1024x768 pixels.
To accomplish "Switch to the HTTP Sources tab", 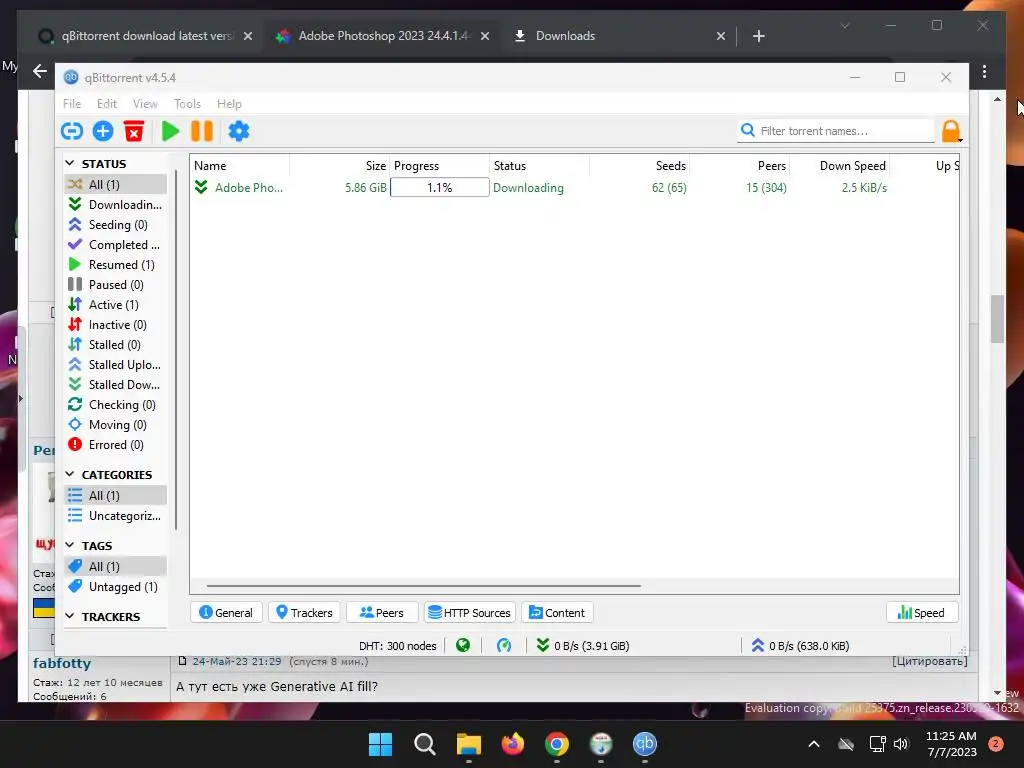I will [x=470, y=613].
